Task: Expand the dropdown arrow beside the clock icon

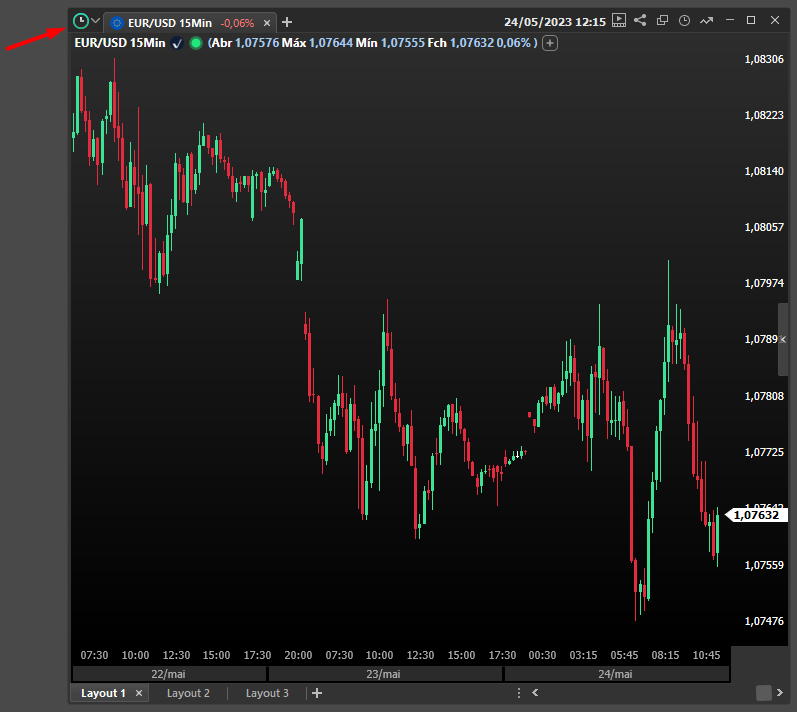Action: pyautogui.click(x=96, y=21)
